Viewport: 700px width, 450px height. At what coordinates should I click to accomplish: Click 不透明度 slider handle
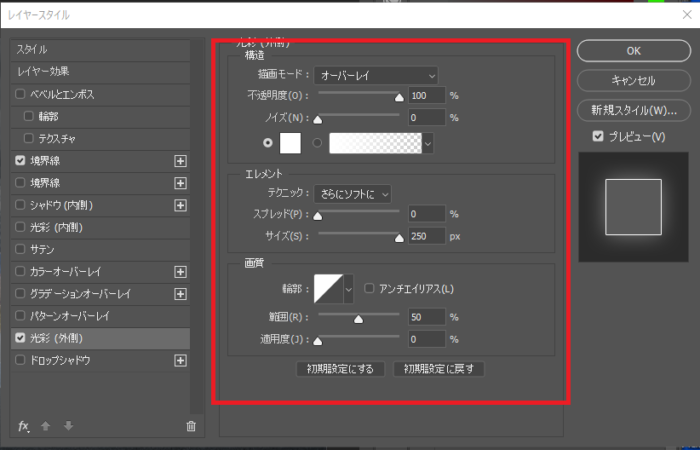coord(400,97)
